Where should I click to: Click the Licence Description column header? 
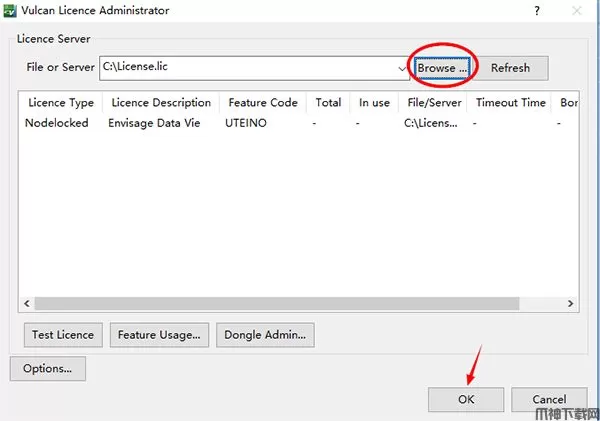point(161,103)
